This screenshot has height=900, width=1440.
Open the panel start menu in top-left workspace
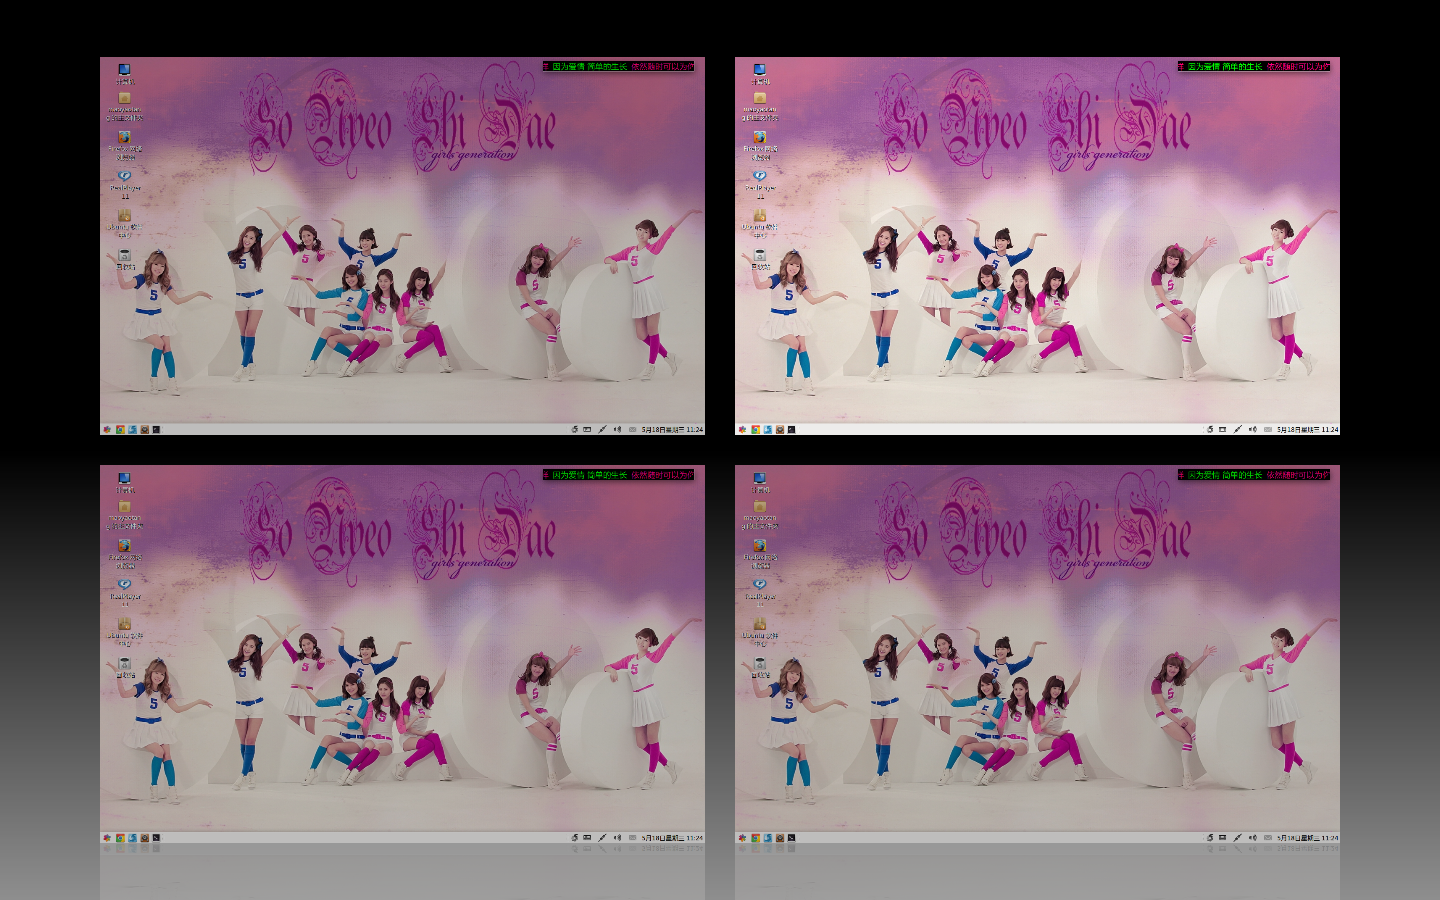click(107, 429)
